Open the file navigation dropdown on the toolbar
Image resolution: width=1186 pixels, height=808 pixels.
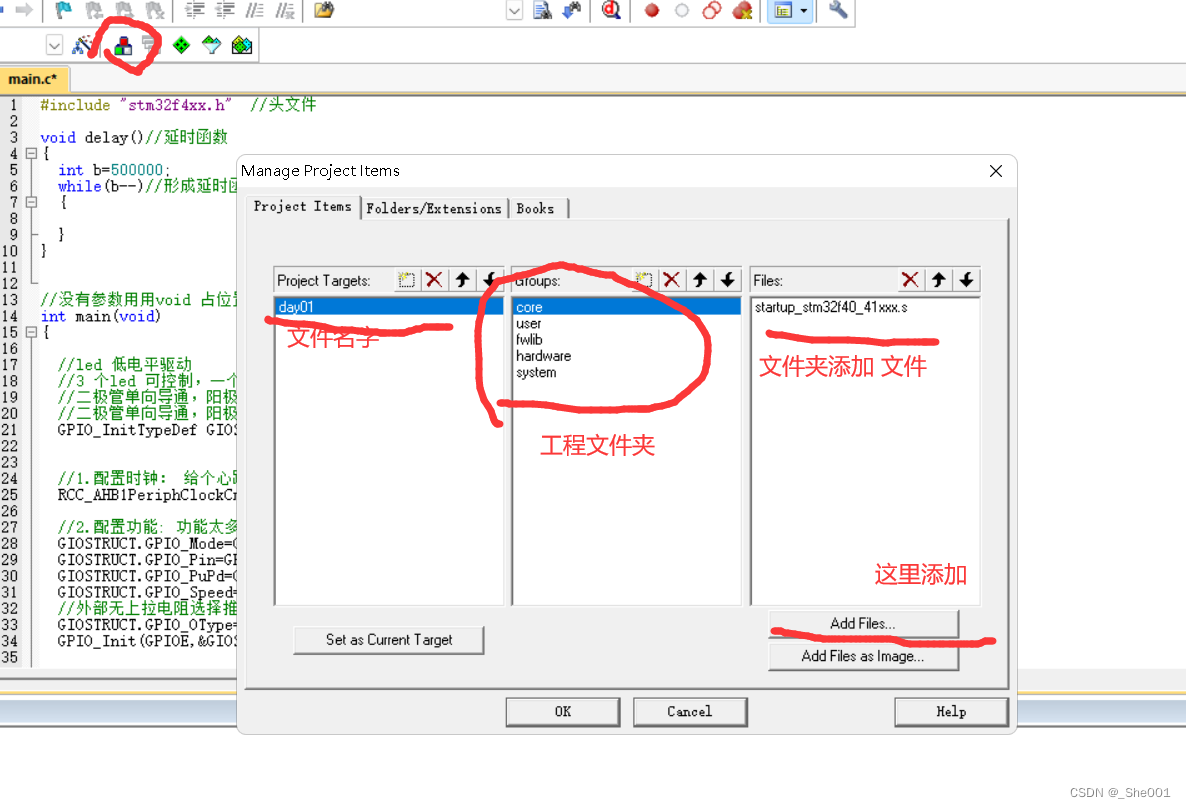[513, 11]
